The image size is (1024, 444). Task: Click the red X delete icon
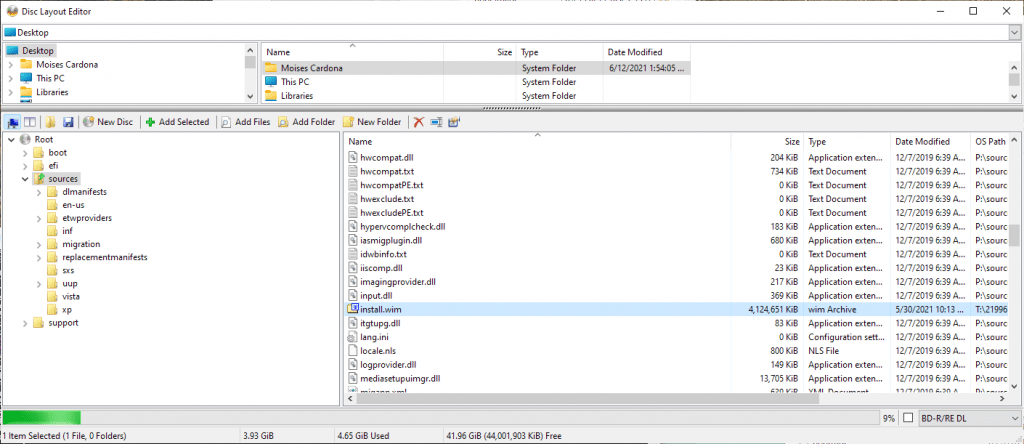(x=419, y=122)
